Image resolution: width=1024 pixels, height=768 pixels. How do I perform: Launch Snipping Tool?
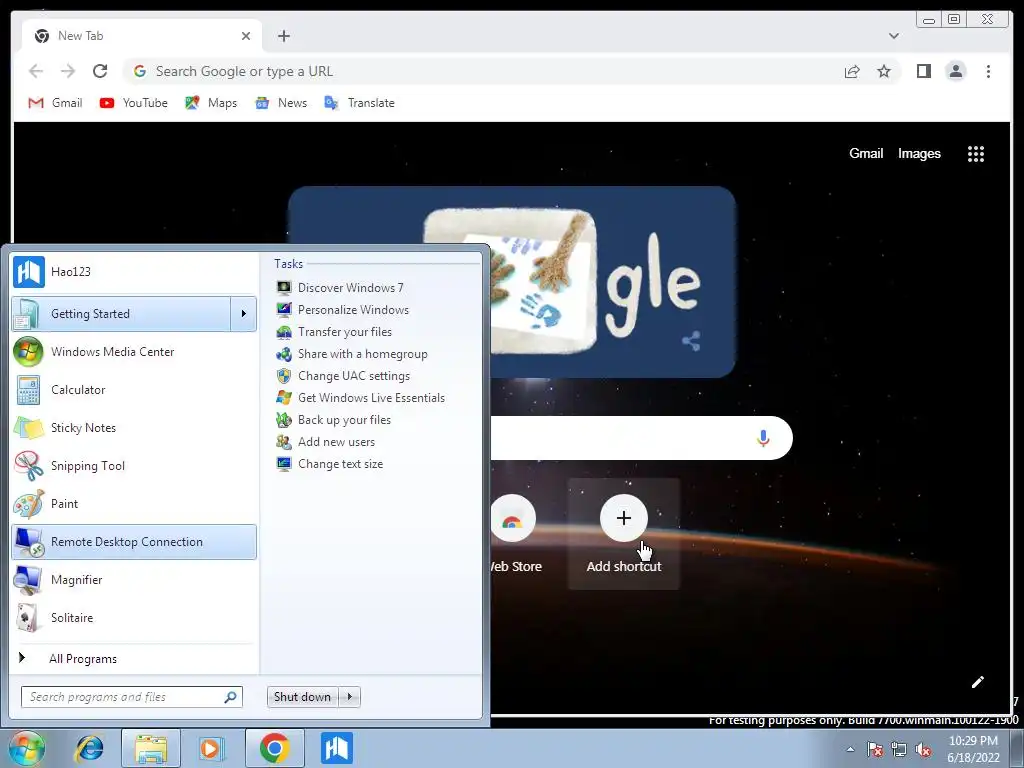click(134, 466)
